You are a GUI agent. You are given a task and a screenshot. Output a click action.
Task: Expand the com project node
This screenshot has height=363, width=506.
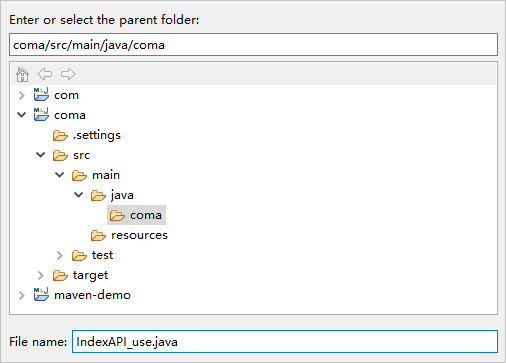[x=22, y=95]
